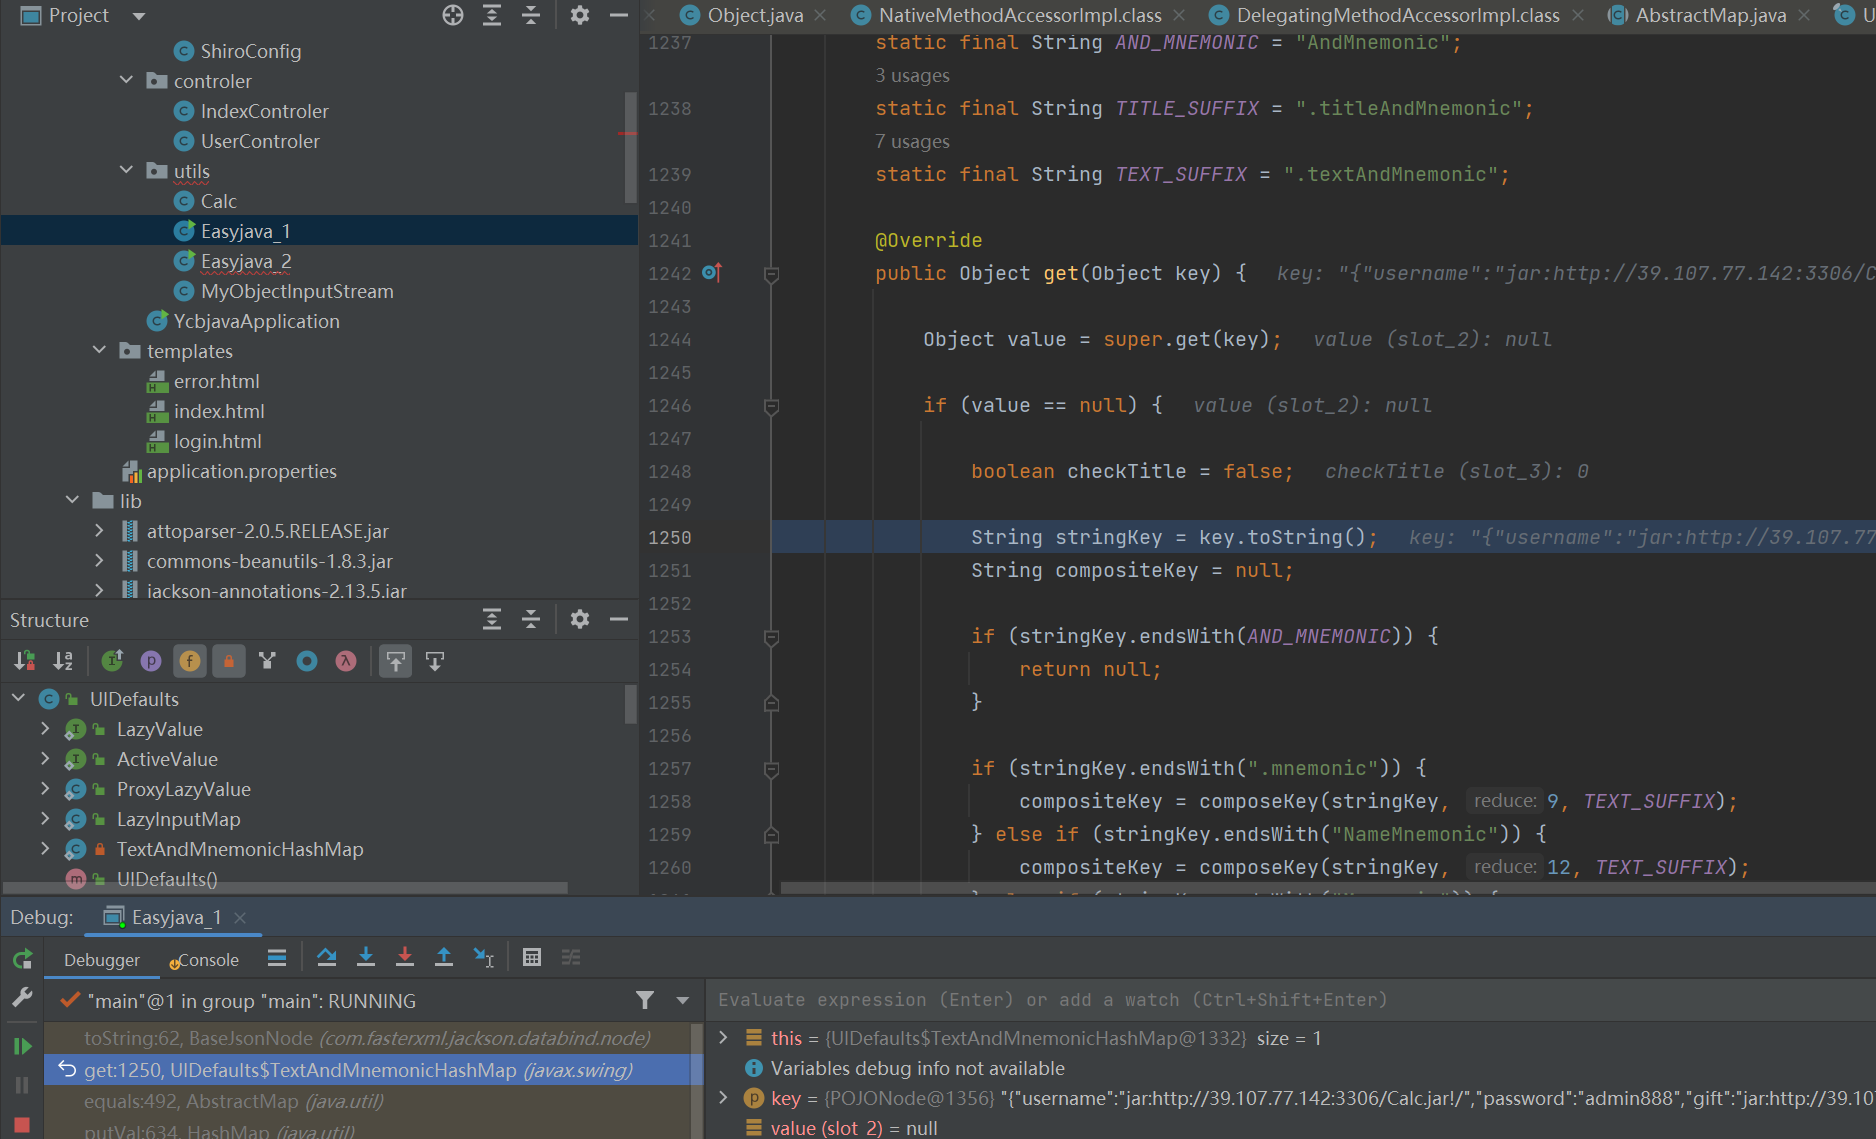Click expand all in Project panel

coord(492,15)
